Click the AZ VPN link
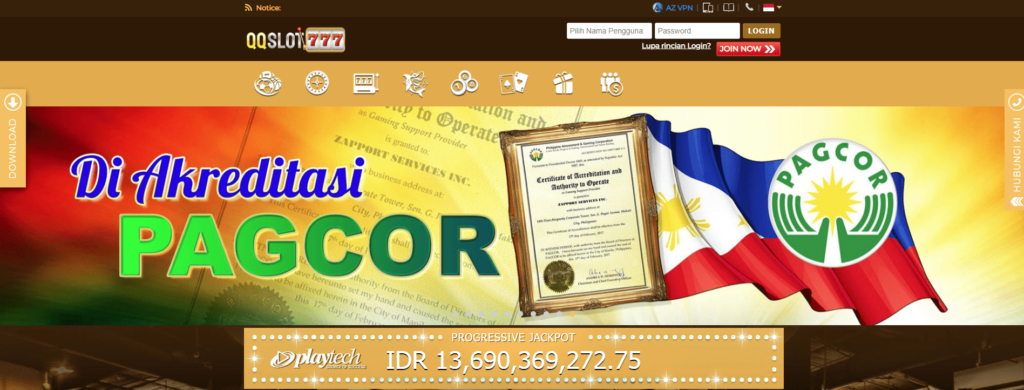Image resolution: width=1024 pixels, height=390 pixels. point(674,8)
